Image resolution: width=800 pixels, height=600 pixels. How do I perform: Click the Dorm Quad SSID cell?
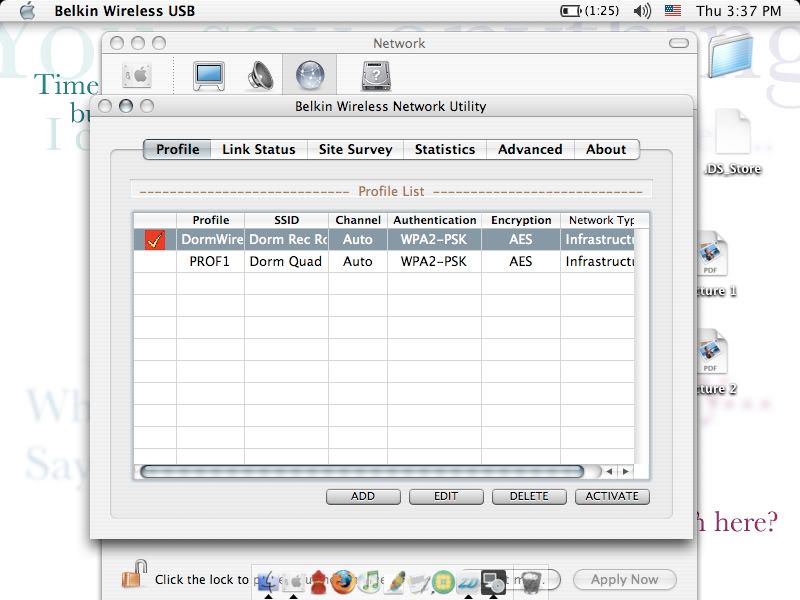point(286,261)
